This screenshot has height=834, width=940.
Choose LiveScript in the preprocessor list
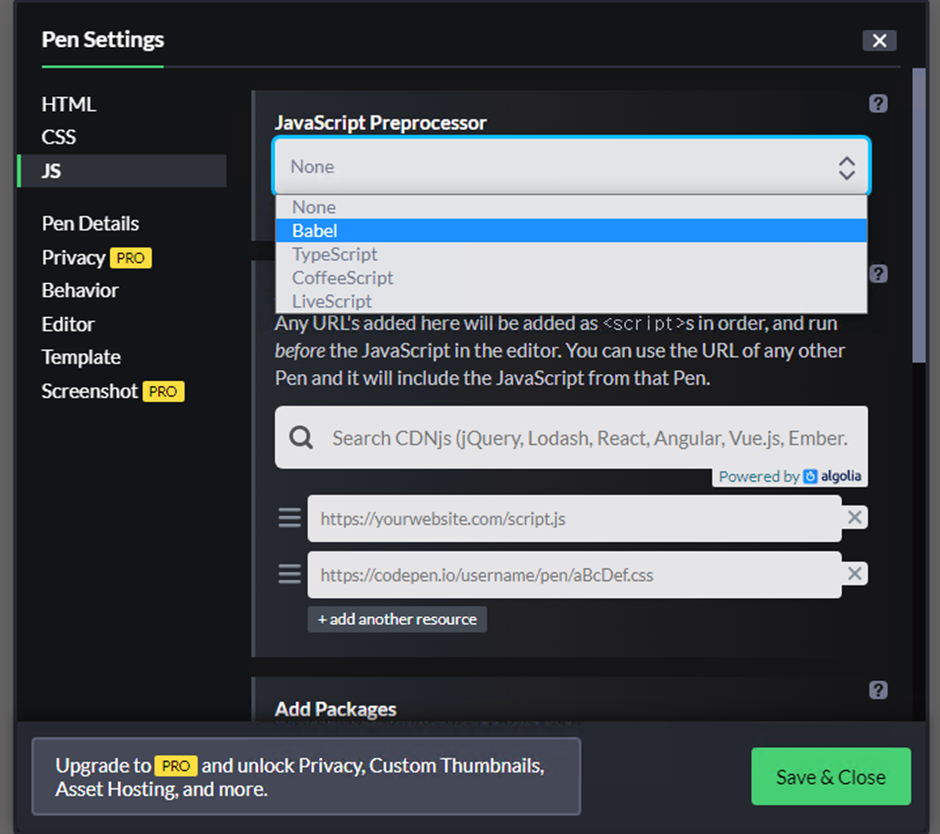571,301
